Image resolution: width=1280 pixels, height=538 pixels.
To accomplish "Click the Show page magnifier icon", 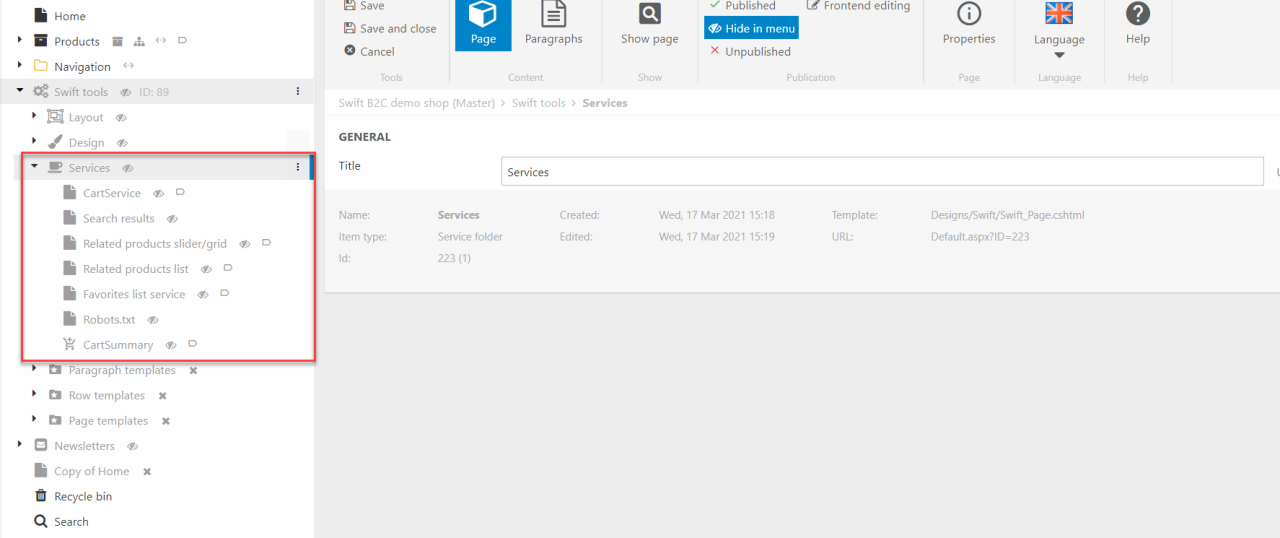I will click(x=649, y=15).
